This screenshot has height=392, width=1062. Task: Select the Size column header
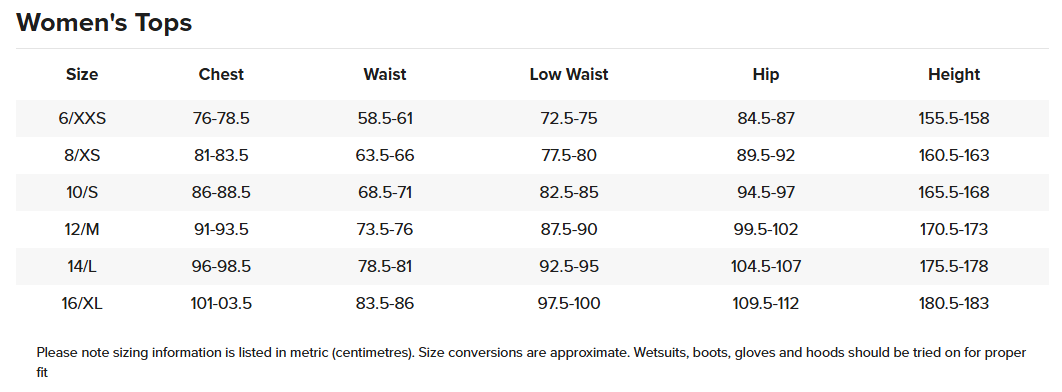[x=82, y=74]
